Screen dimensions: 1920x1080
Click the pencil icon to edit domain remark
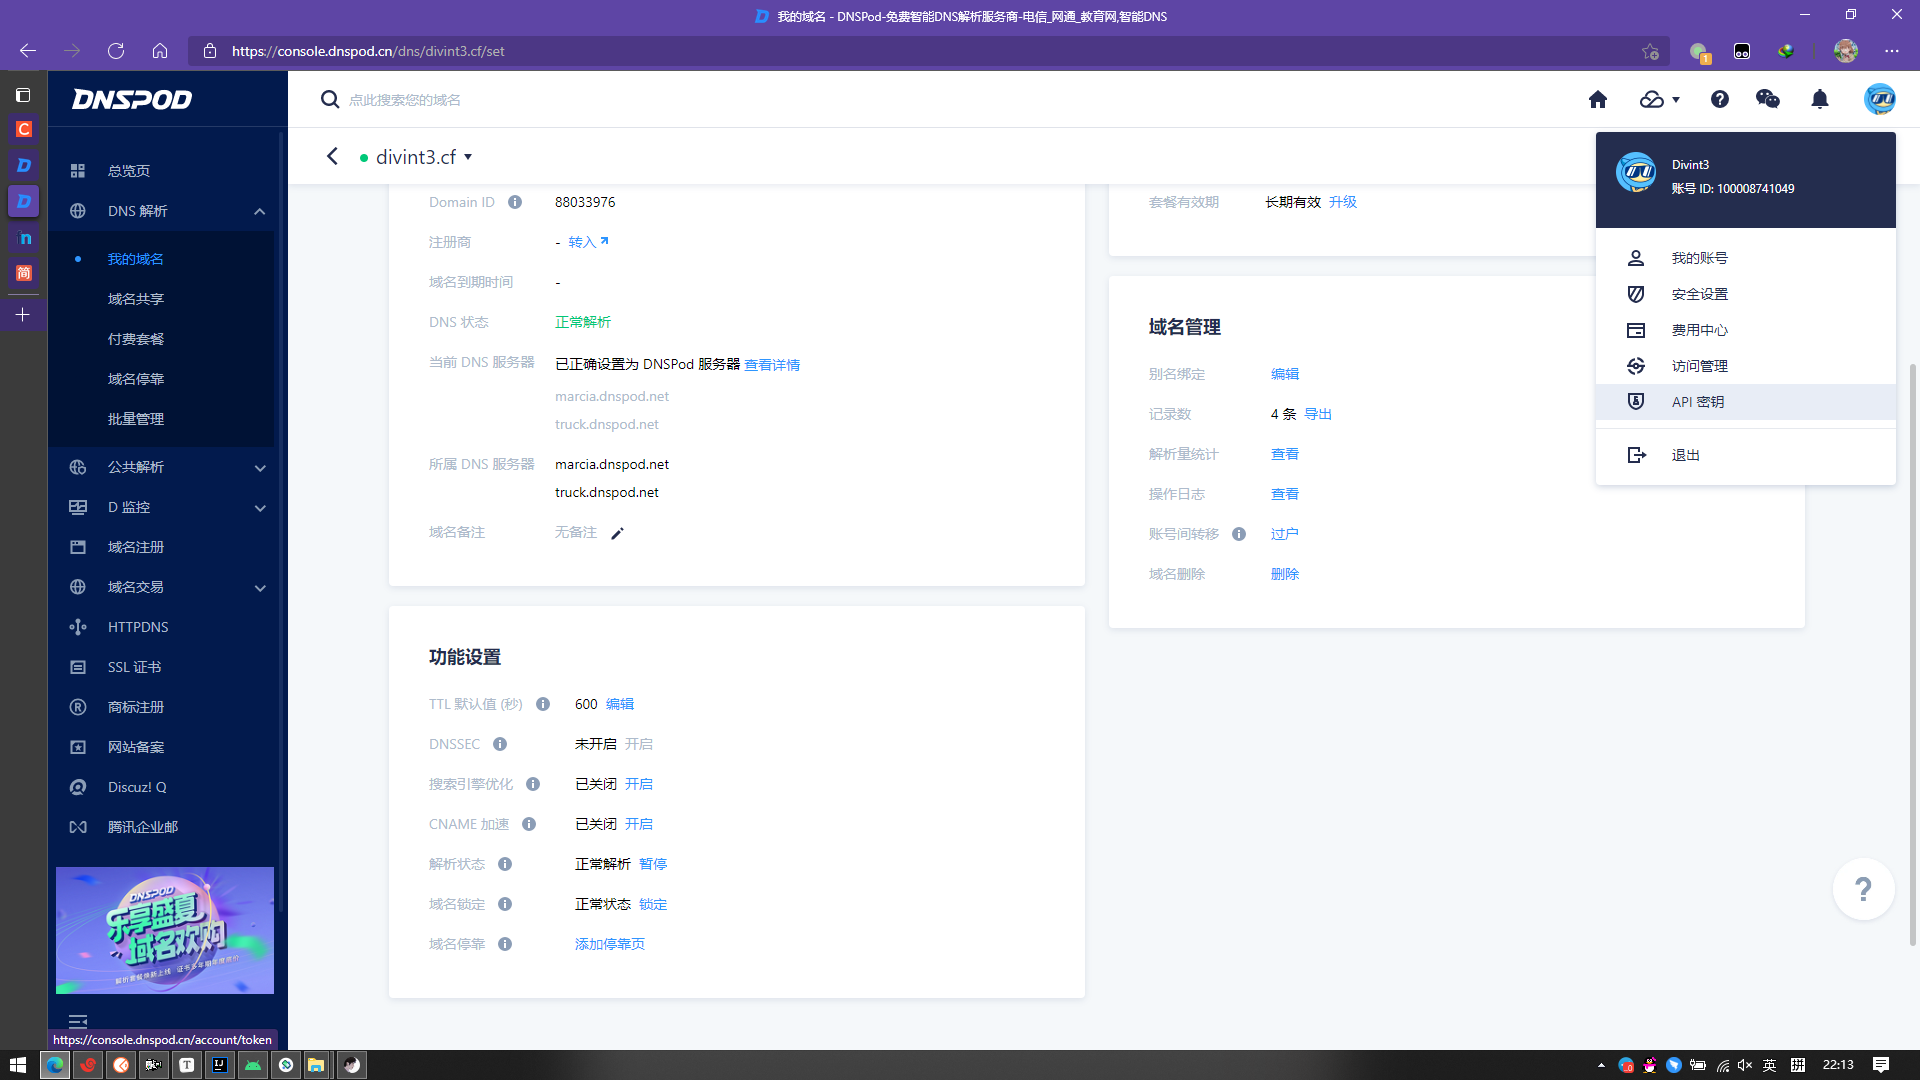click(x=617, y=533)
